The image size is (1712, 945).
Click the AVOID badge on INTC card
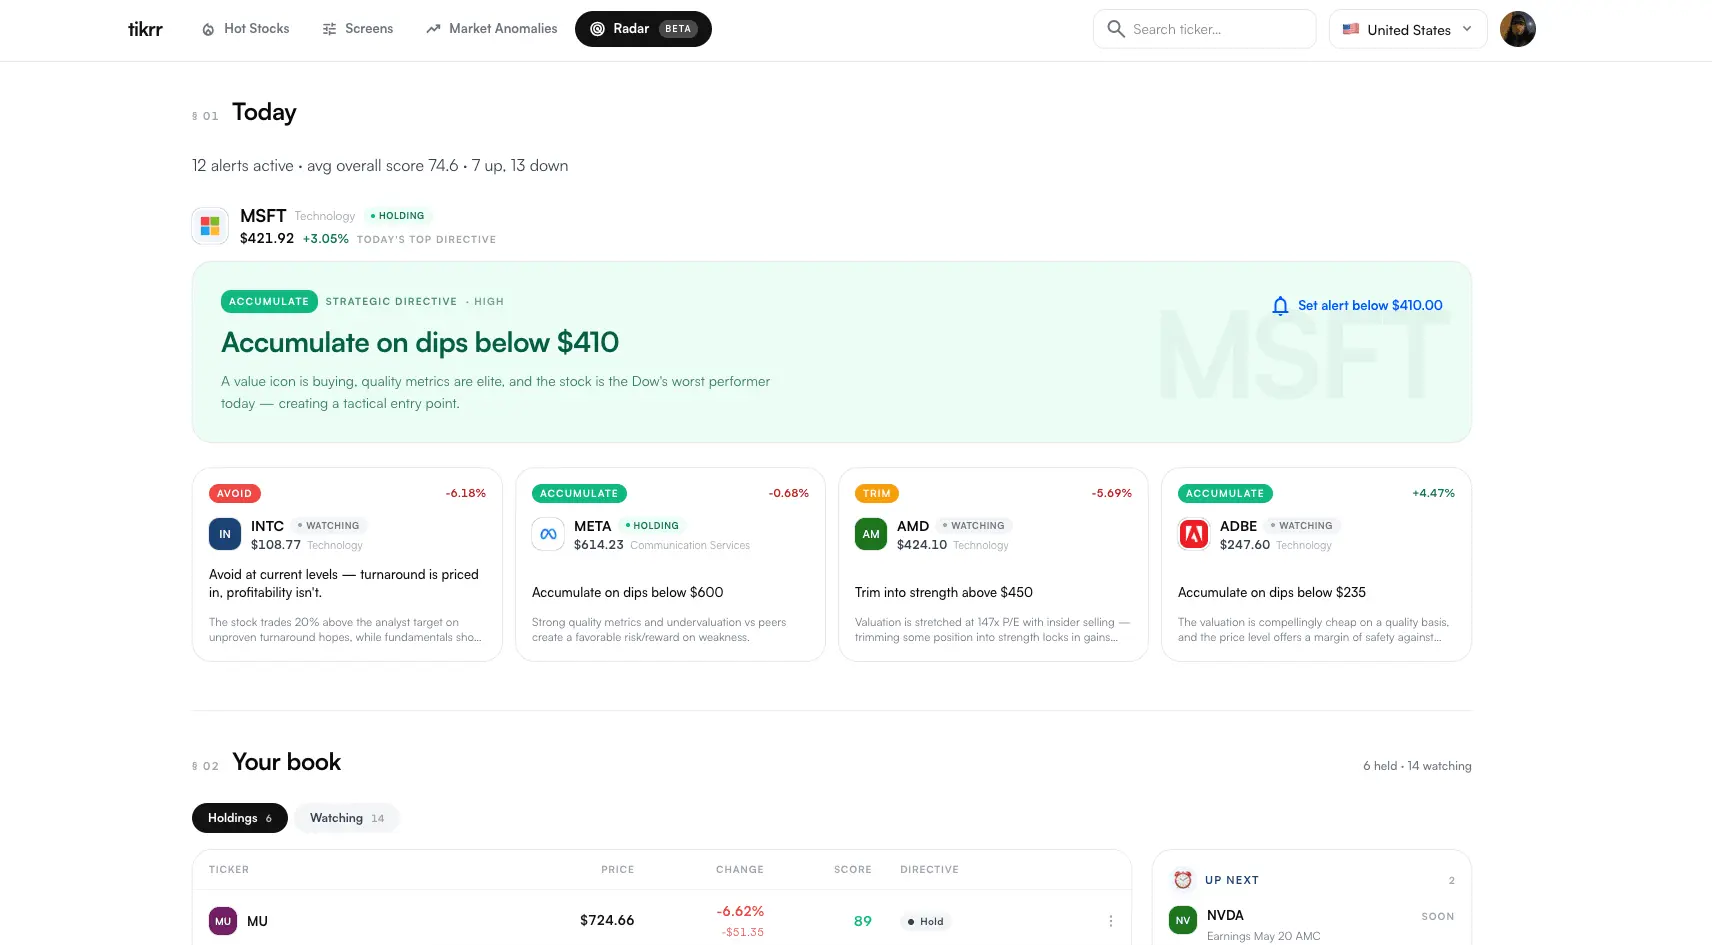click(235, 493)
